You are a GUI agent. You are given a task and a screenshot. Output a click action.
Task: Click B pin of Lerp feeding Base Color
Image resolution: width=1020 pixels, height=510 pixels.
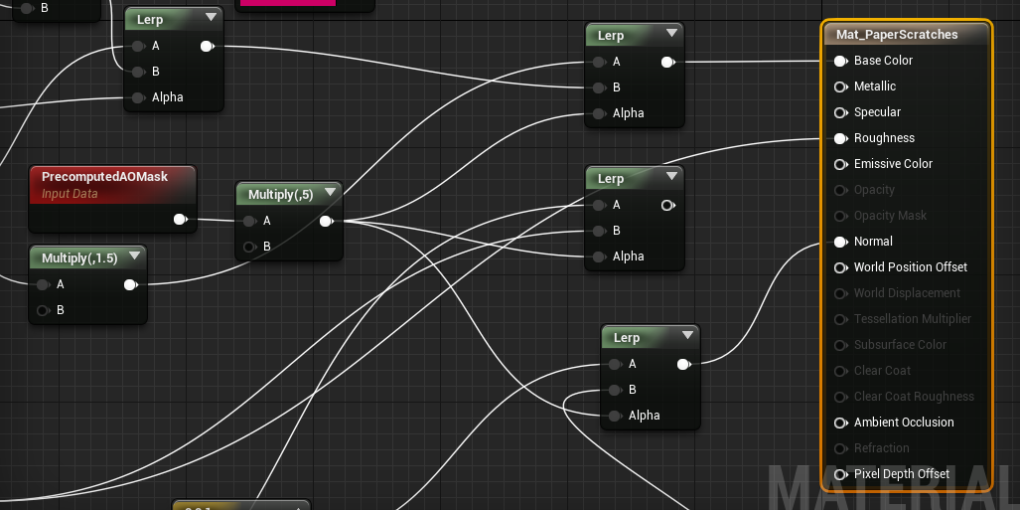coord(598,88)
